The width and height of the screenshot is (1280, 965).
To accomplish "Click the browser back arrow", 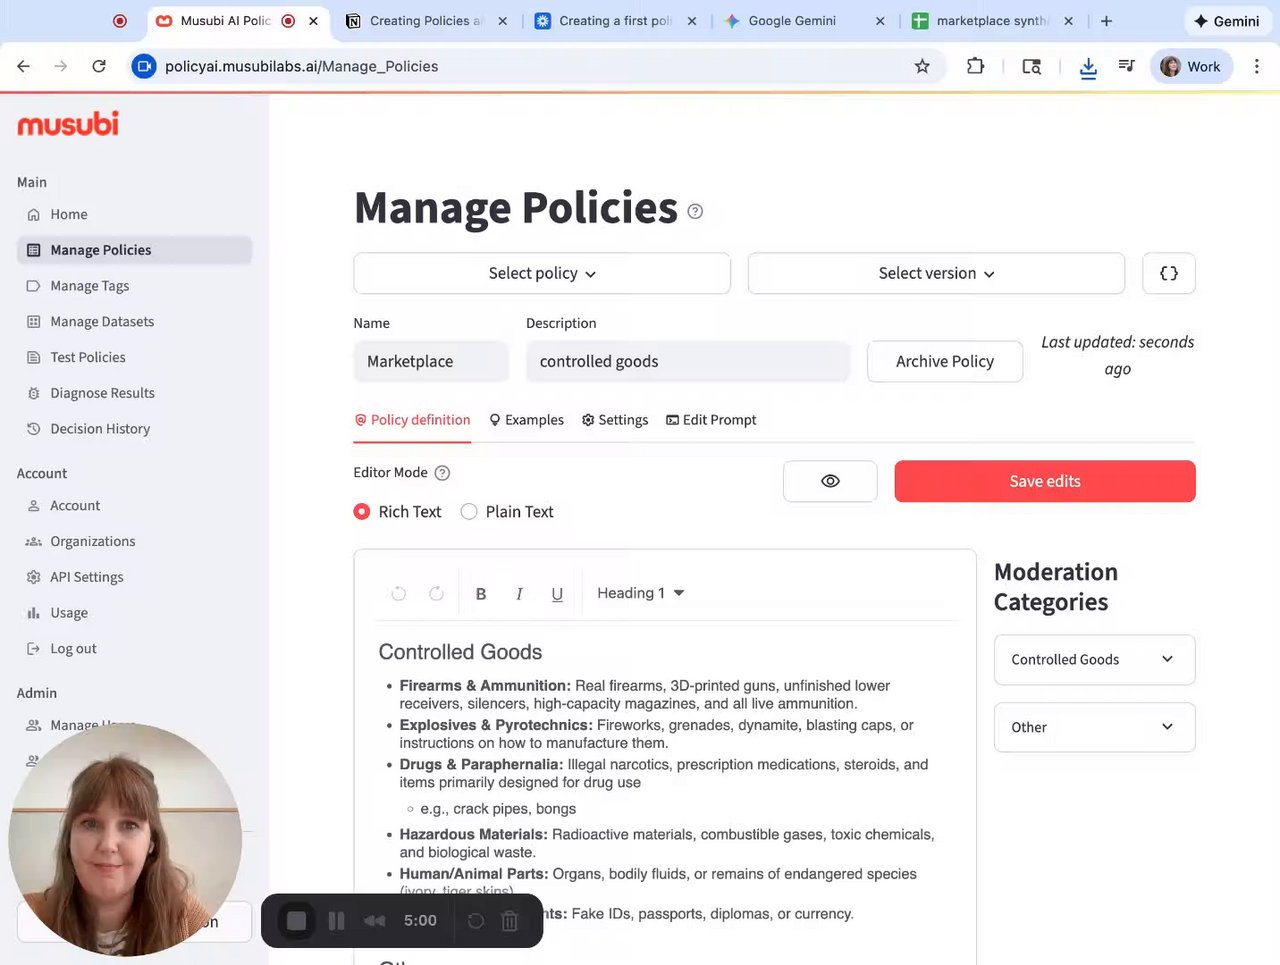I will (x=24, y=66).
